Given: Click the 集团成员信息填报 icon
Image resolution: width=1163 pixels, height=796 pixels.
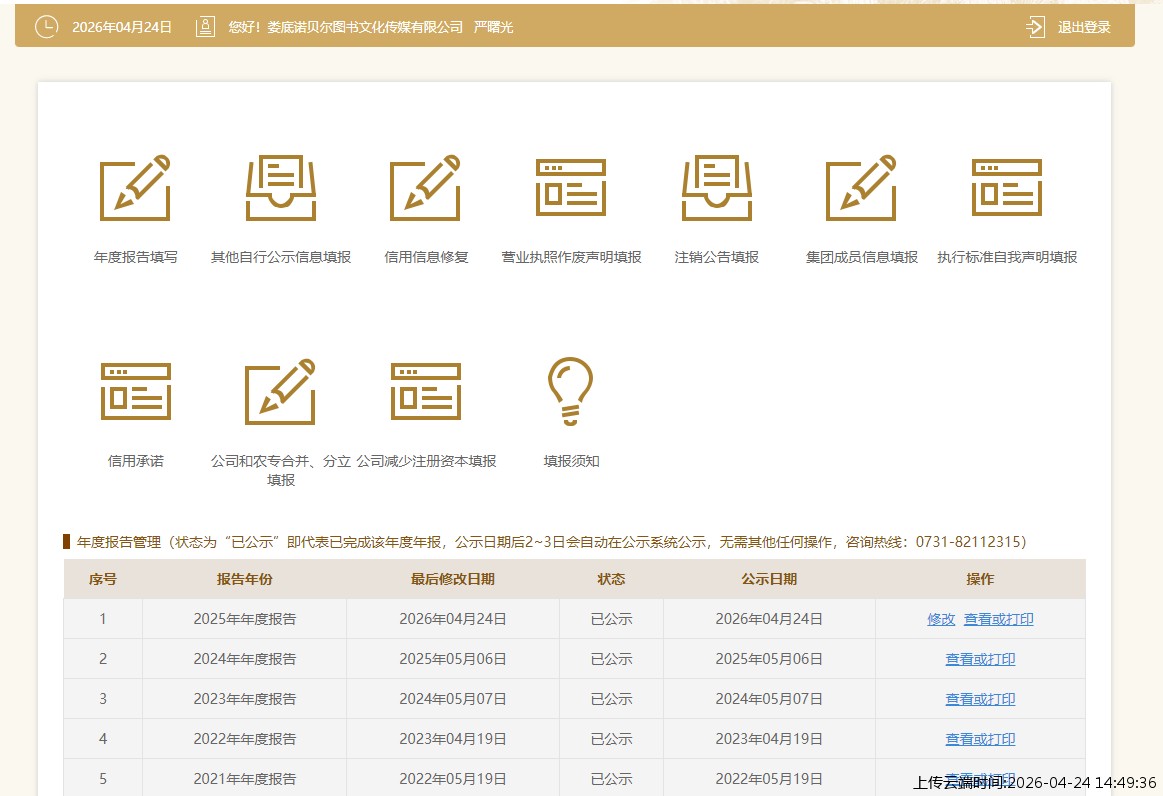Looking at the screenshot, I should [861, 189].
